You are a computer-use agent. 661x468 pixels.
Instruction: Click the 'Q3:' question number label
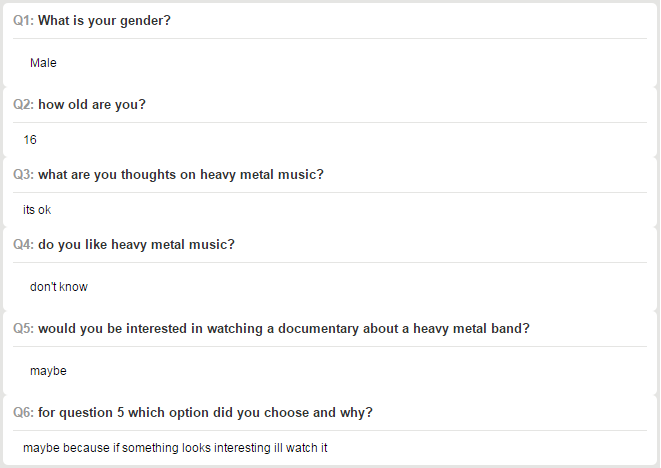coord(24,175)
